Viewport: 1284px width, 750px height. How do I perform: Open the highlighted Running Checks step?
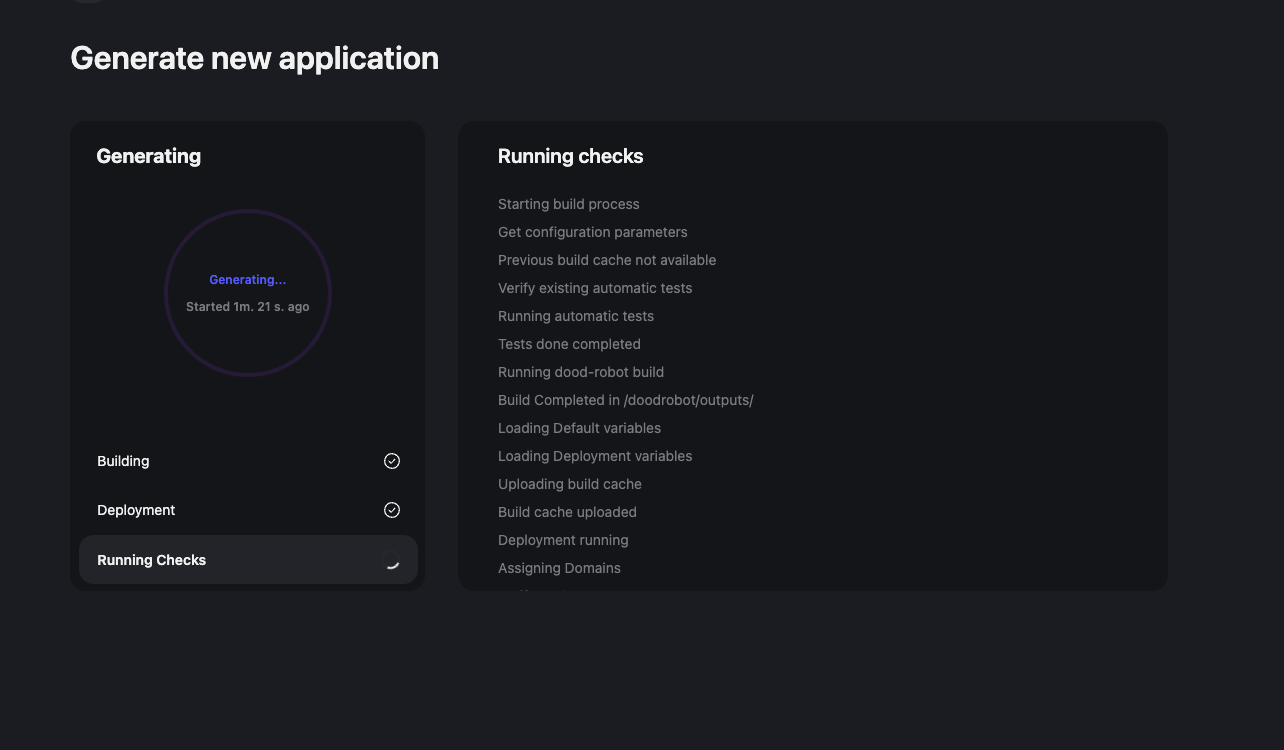152,560
